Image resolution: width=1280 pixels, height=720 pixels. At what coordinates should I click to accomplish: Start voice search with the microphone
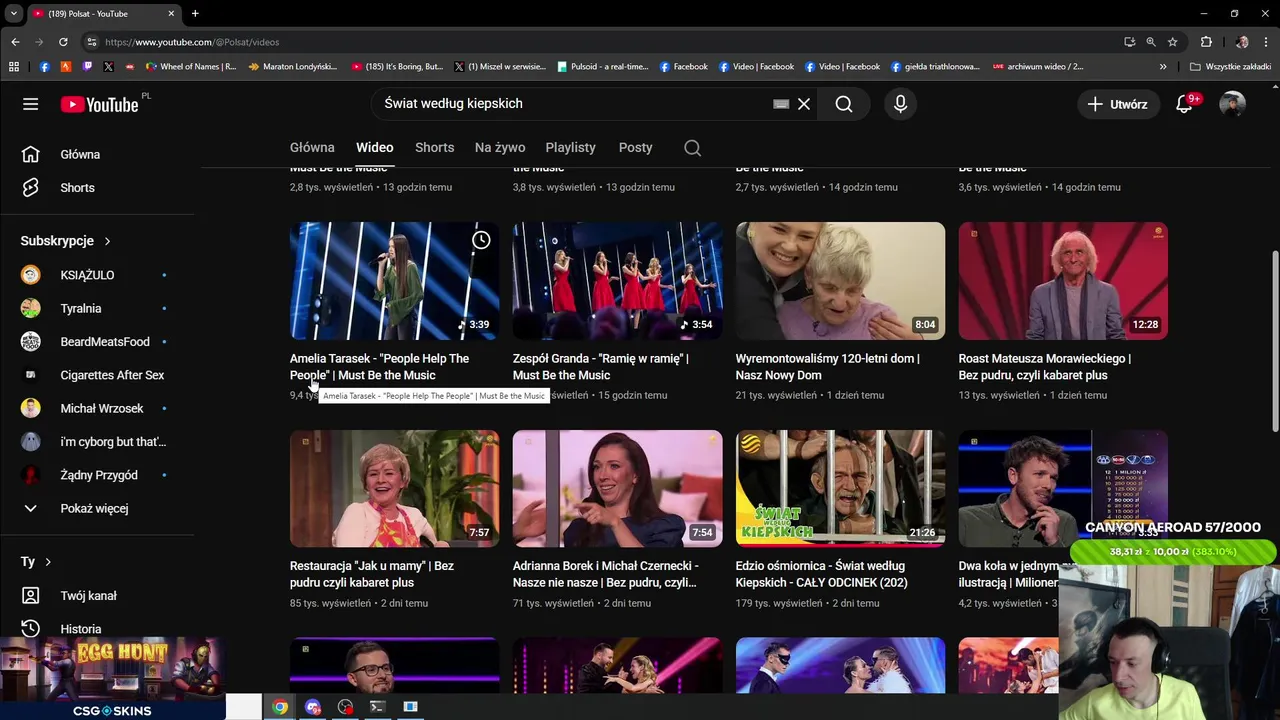(900, 104)
